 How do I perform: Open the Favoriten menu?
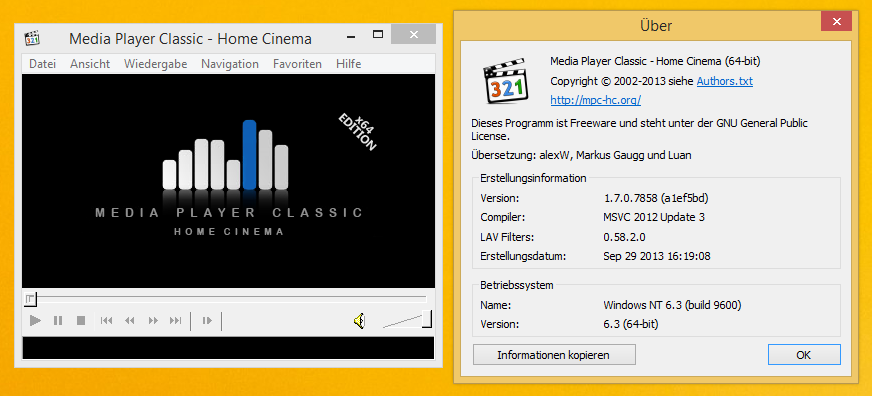(298, 64)
